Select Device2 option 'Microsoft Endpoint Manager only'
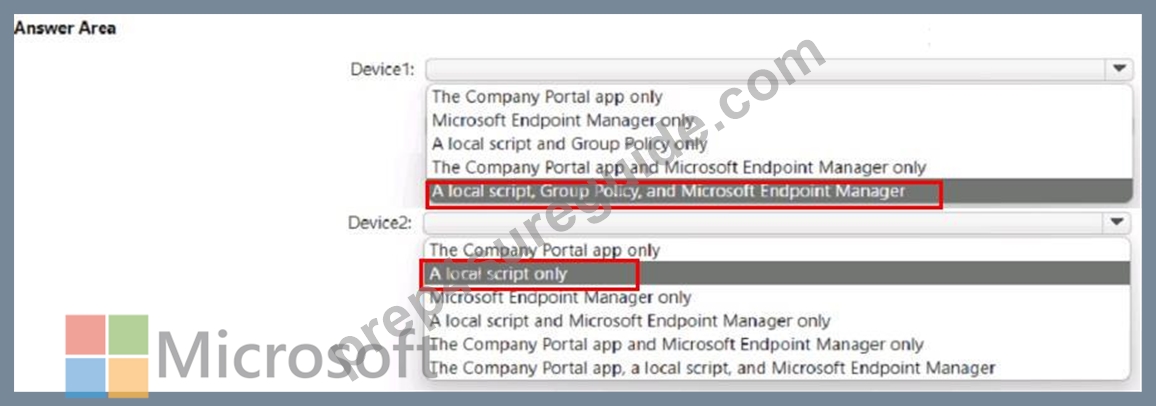 point(560,298)
